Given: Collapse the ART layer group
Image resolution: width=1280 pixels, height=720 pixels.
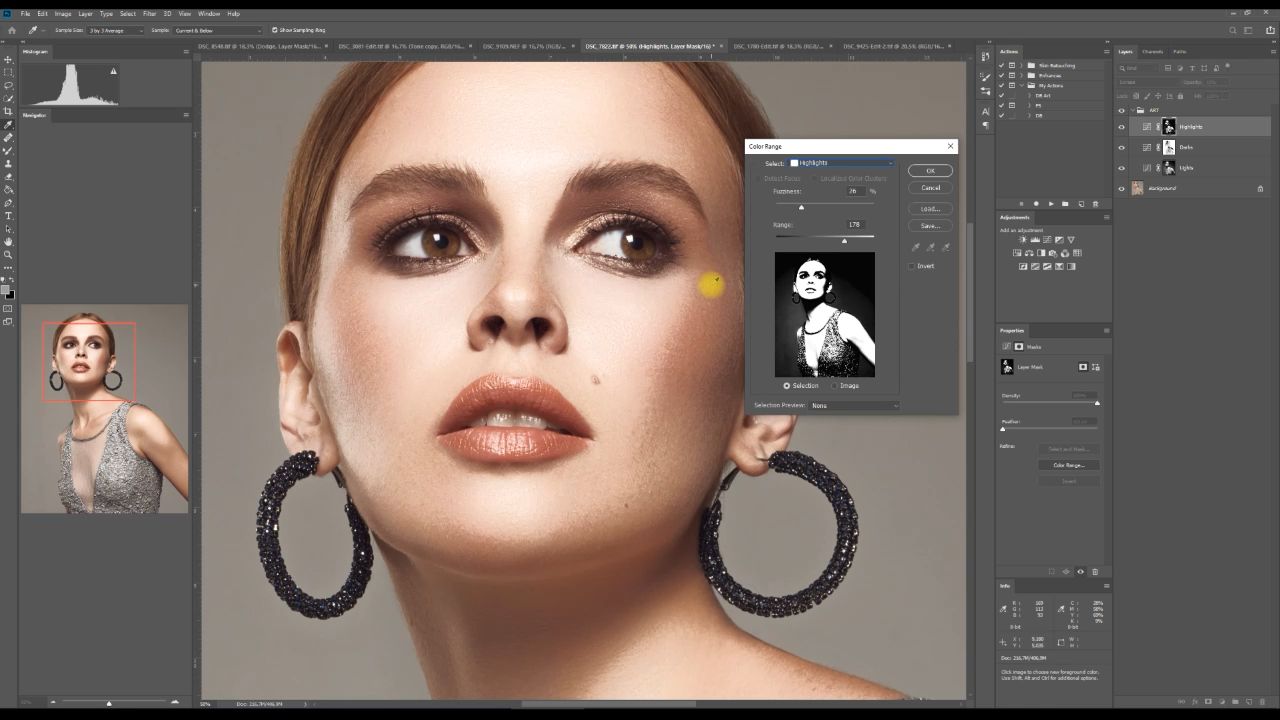Looking at the screenshot, I should [1131, 110].
